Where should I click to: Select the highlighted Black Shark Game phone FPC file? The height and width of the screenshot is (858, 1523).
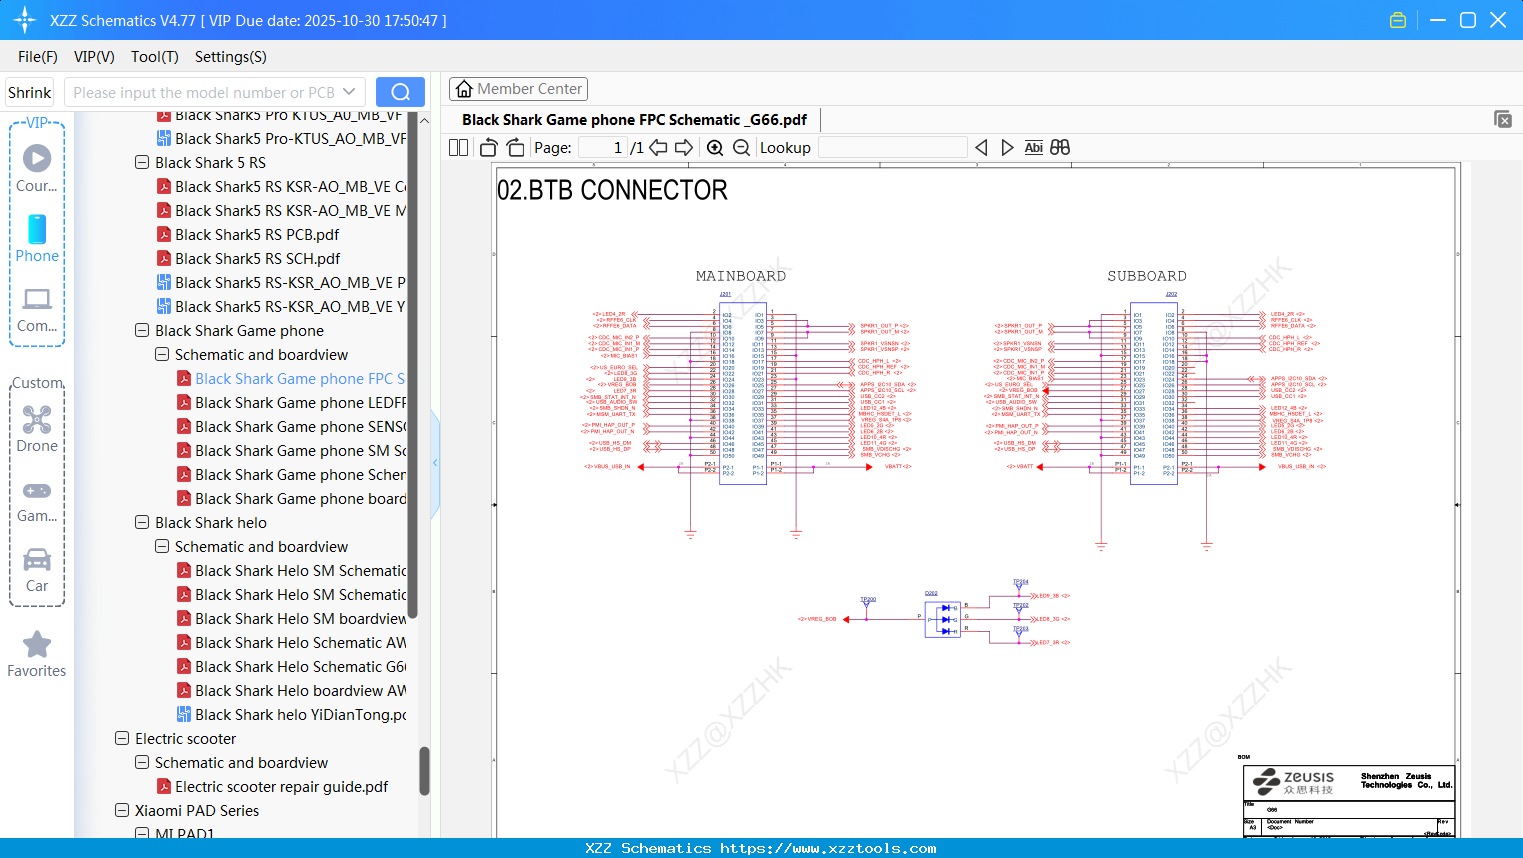[x=291, y=379]
